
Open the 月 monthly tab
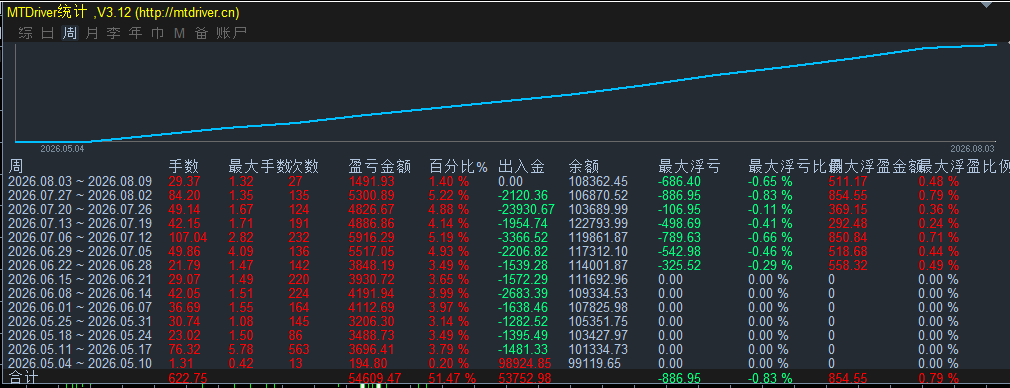[91, 33]
